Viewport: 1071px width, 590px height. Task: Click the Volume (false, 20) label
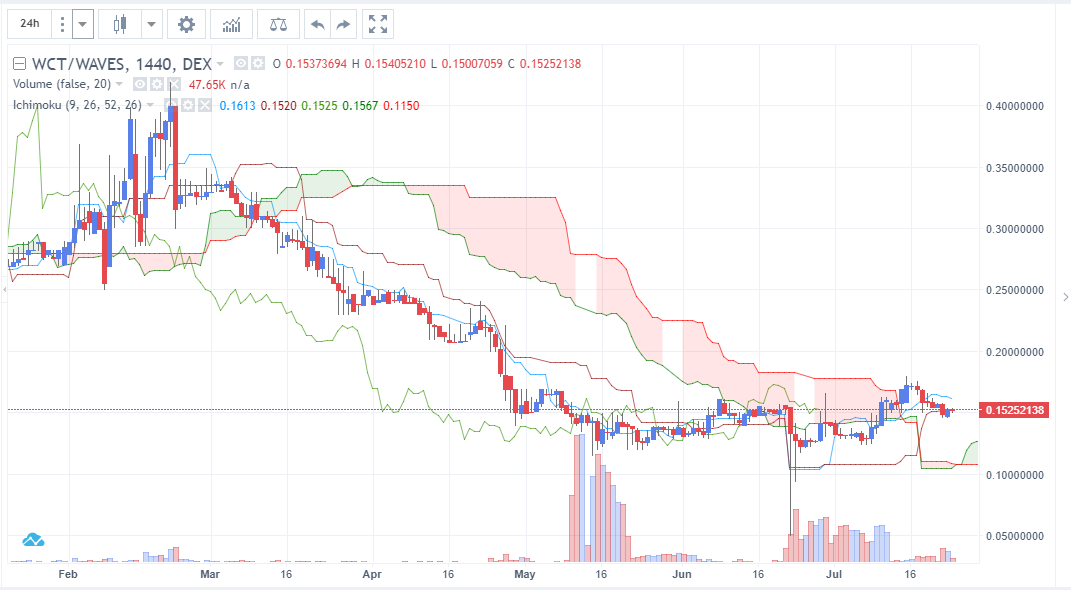tap(61, 84)
